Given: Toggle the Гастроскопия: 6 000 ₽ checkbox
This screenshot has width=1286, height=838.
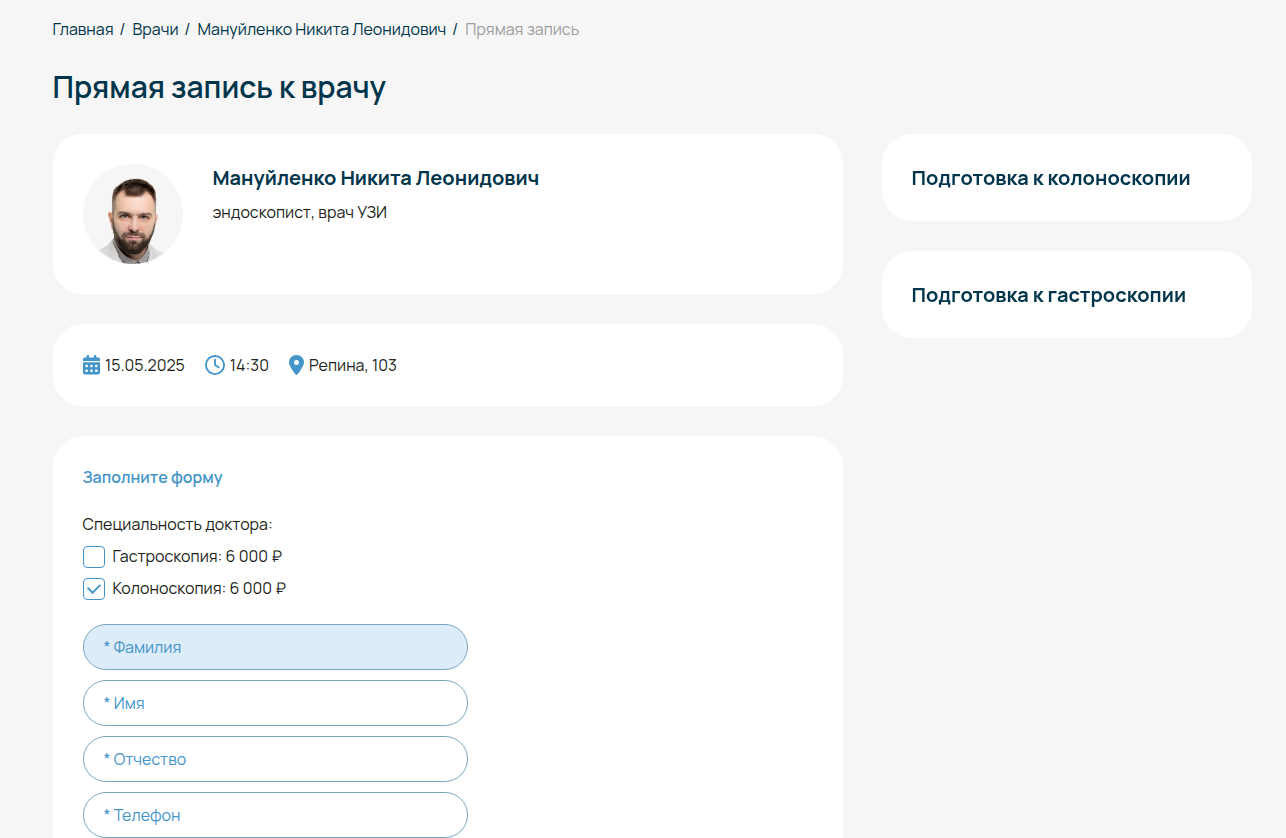Looking at the screenshot, I should pos(93,556).
